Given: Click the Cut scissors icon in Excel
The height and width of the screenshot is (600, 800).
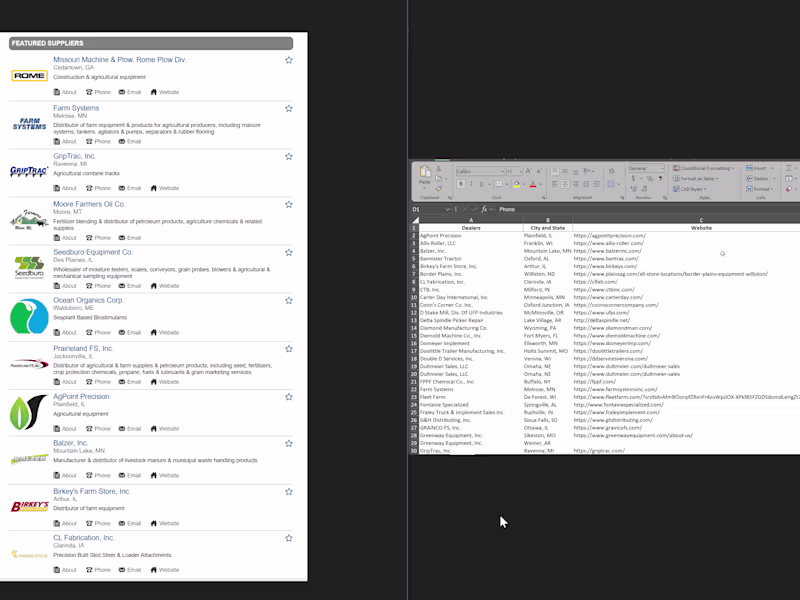Looking at the screenshot, I should [438, 169].
